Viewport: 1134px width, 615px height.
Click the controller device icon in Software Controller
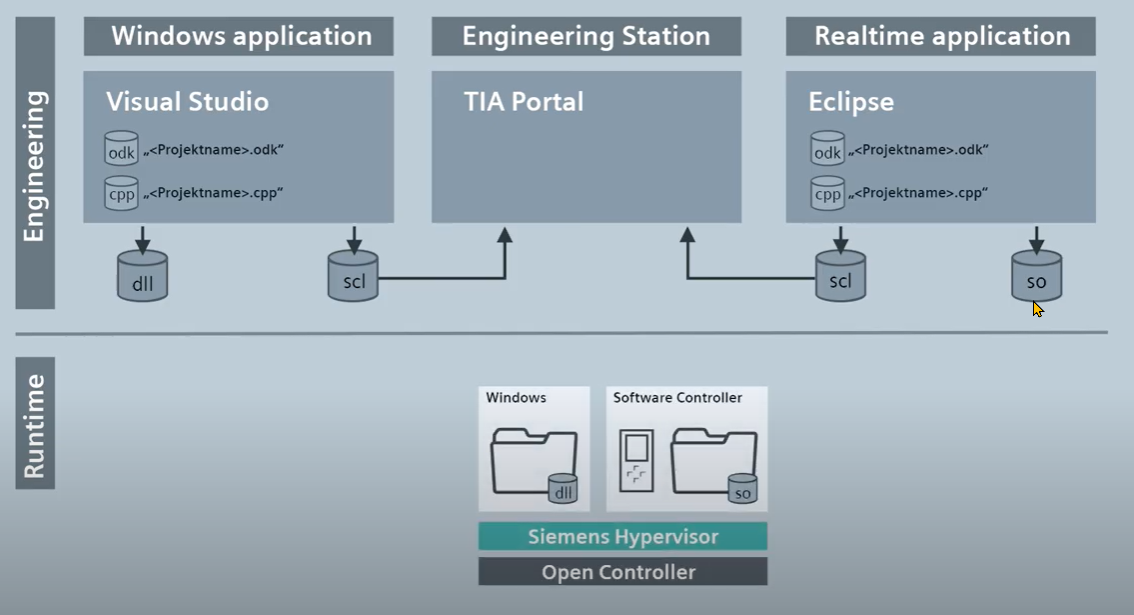click(636, 461)
